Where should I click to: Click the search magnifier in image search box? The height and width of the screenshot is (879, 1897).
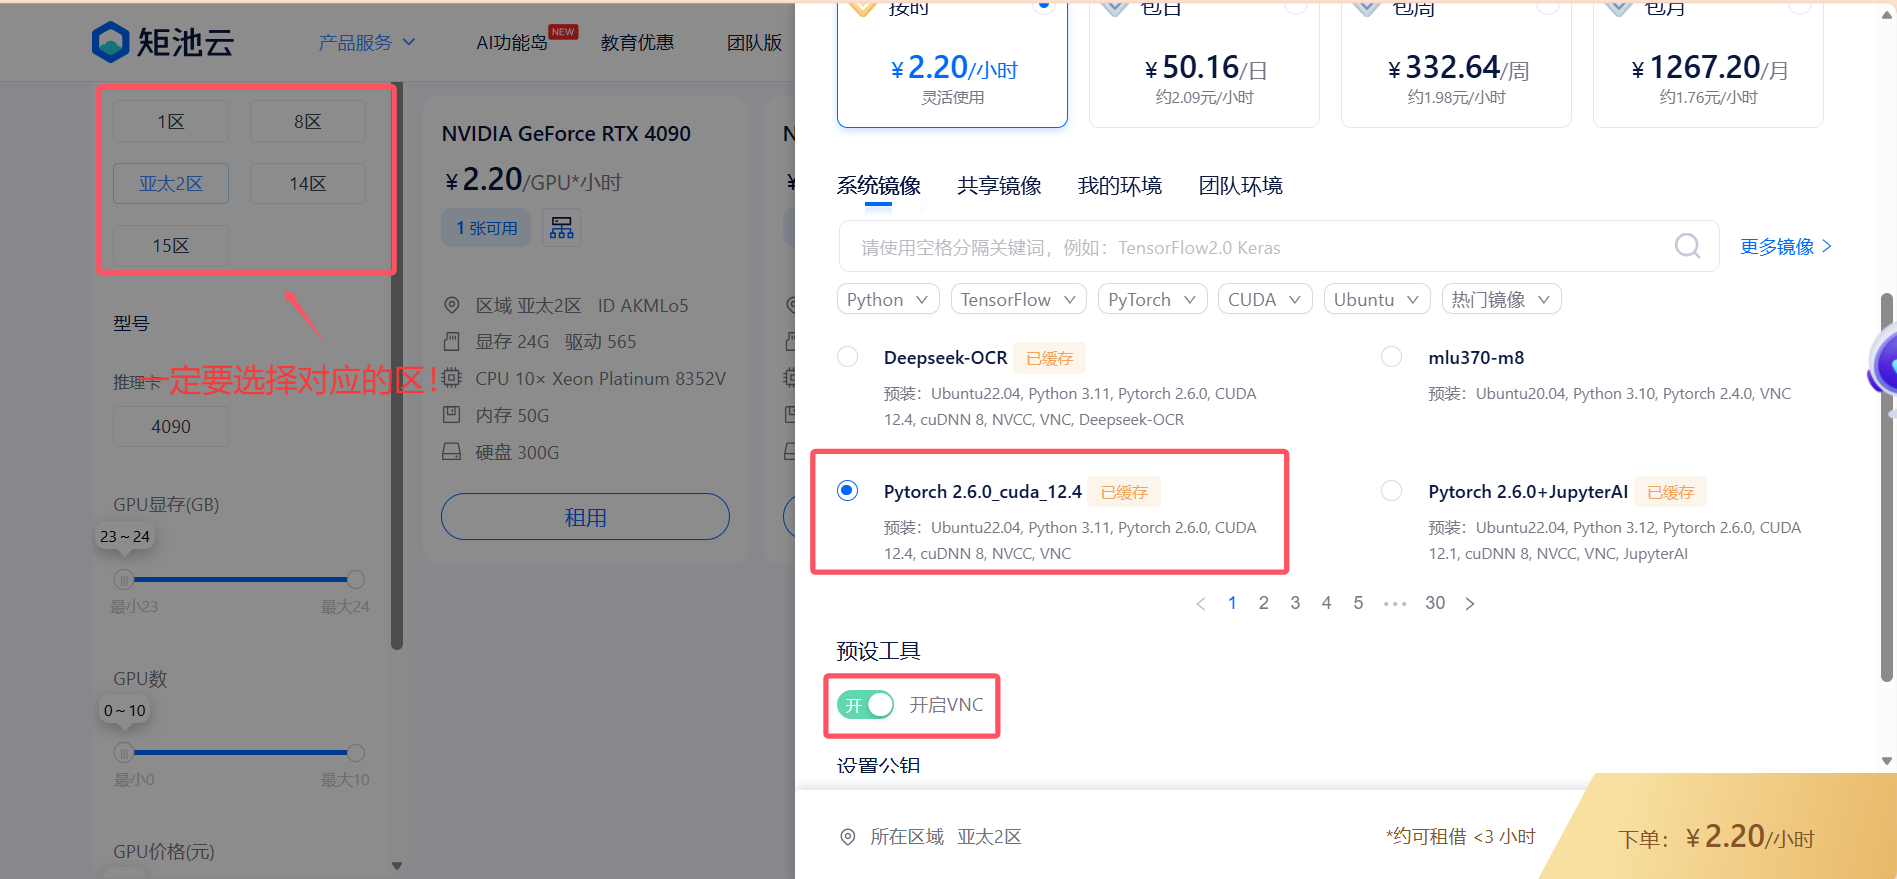coord(1688,246)
